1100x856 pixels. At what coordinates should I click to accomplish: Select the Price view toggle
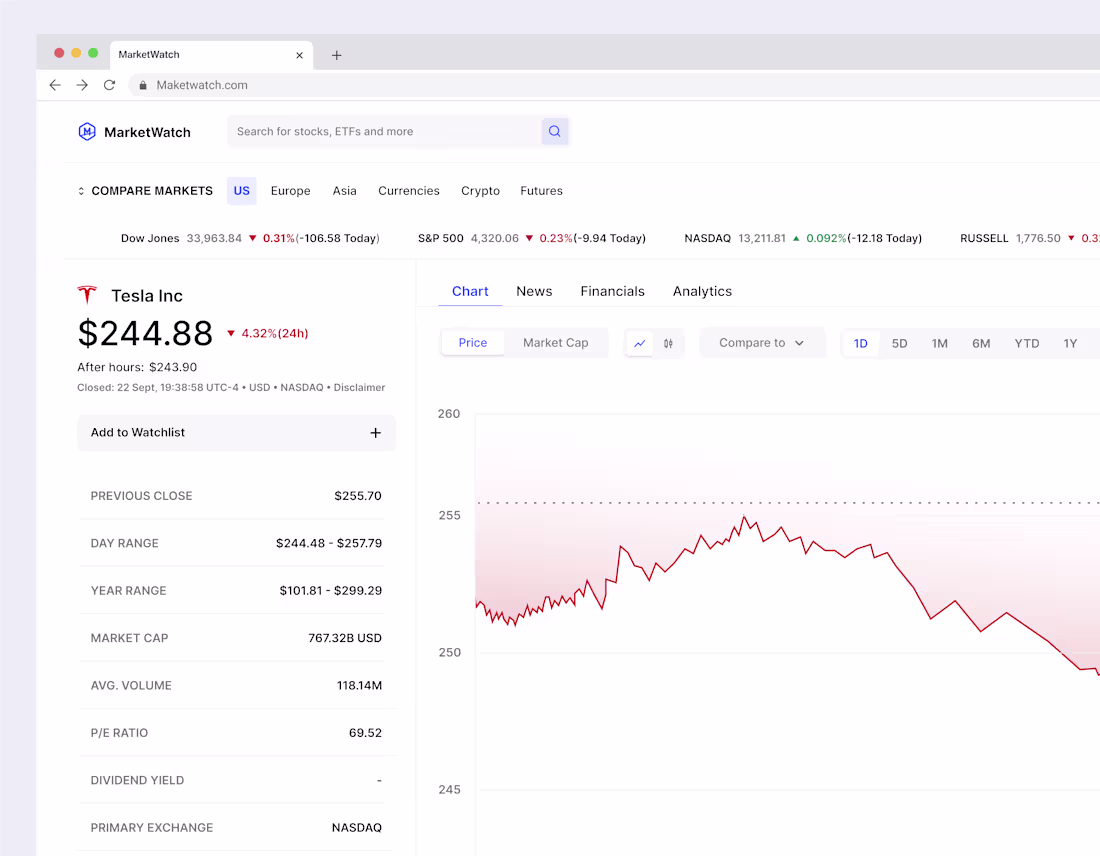(472, 342)
